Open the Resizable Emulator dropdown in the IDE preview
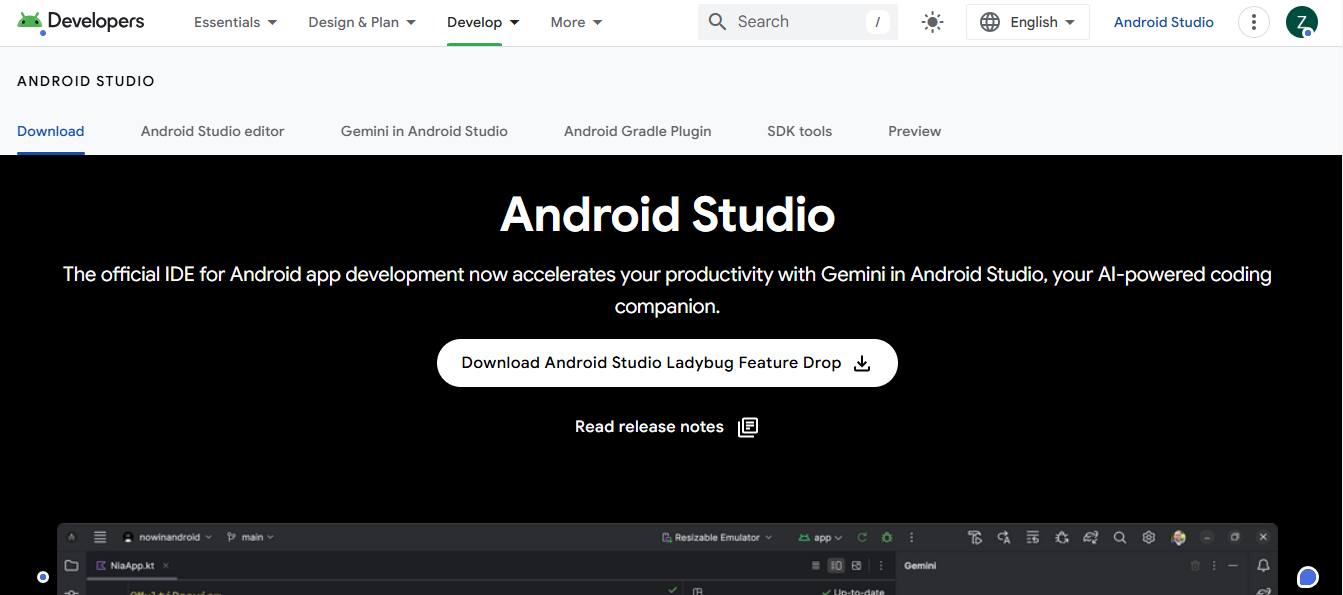This screenshot has width=1343, height=595. coord(717,537)
